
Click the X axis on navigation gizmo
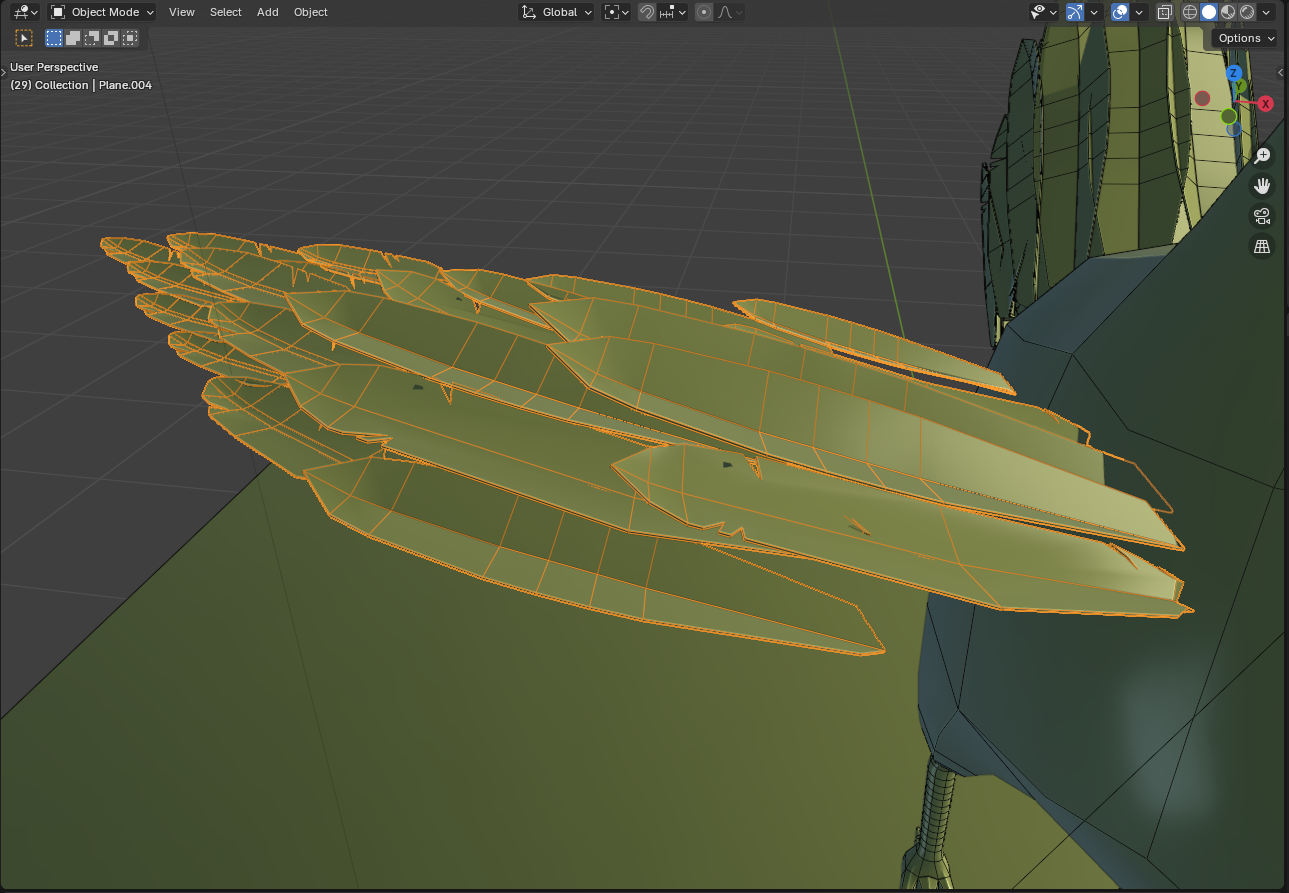point(1265,104)
